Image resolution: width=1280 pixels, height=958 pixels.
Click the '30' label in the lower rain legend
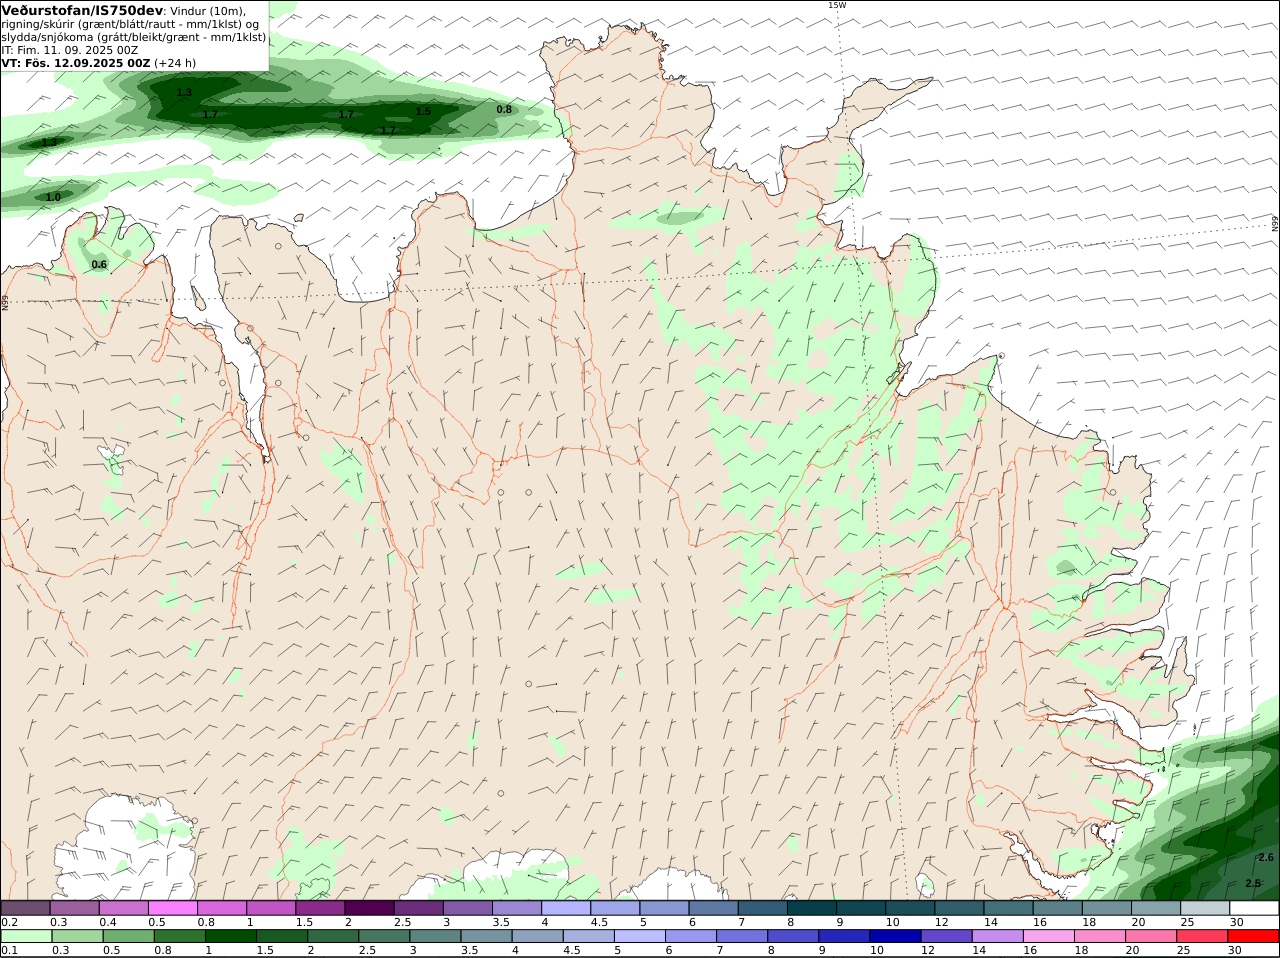click(1236, 951)
